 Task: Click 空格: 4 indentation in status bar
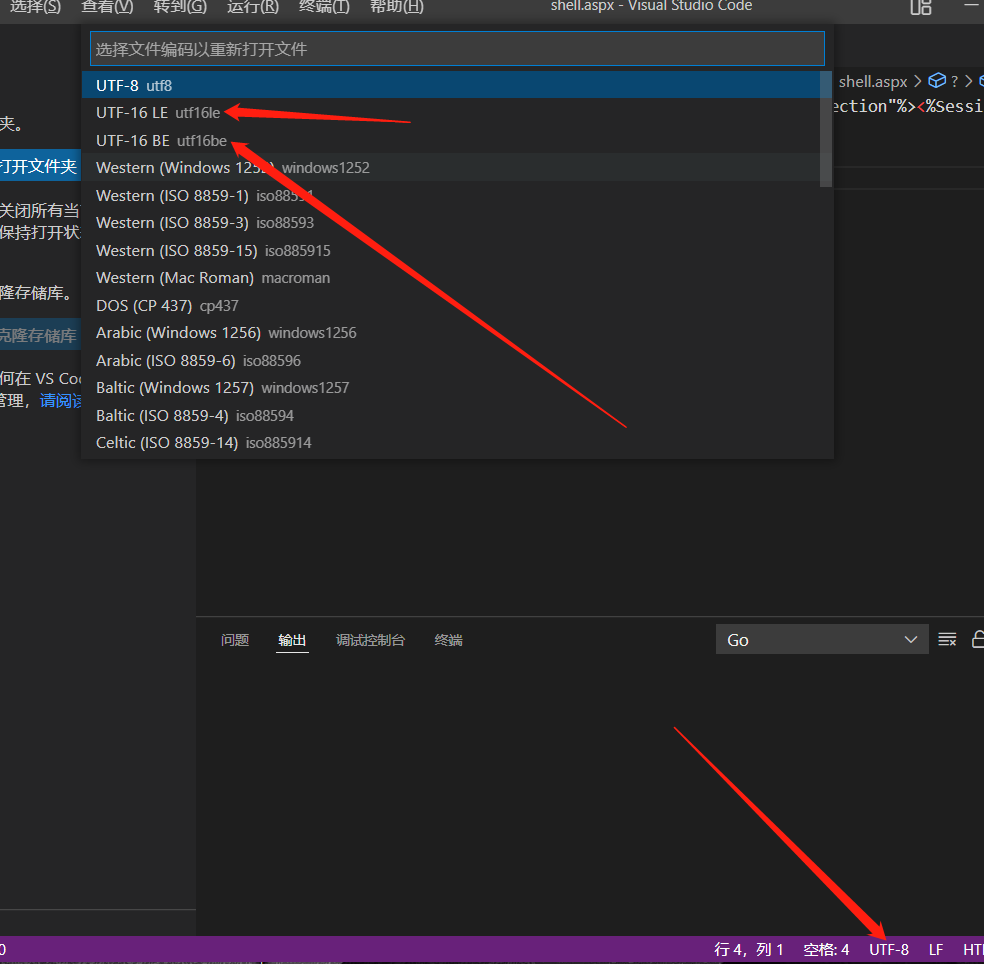(x=826, y=950)
